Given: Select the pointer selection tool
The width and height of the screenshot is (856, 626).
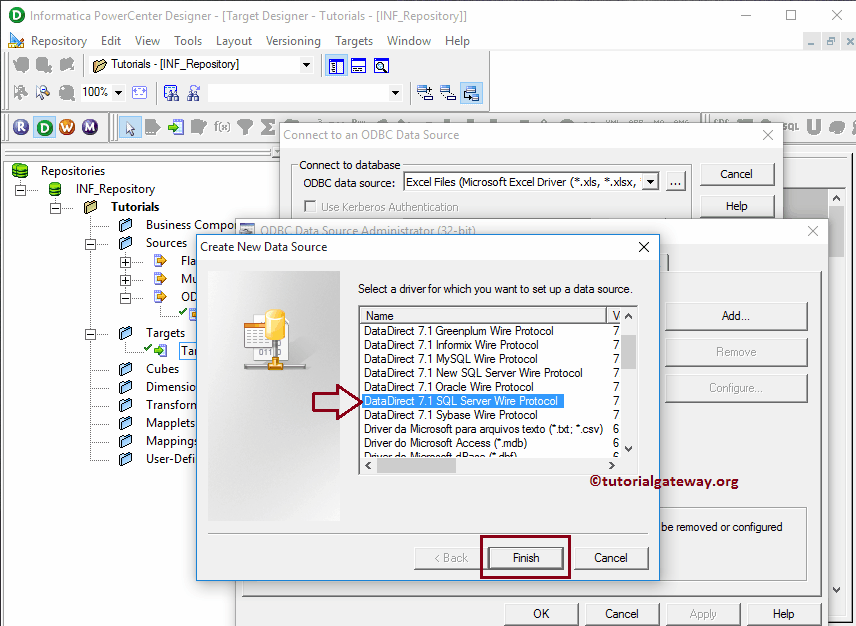Looking at the screenshot, I should click(x=131, y=127).
